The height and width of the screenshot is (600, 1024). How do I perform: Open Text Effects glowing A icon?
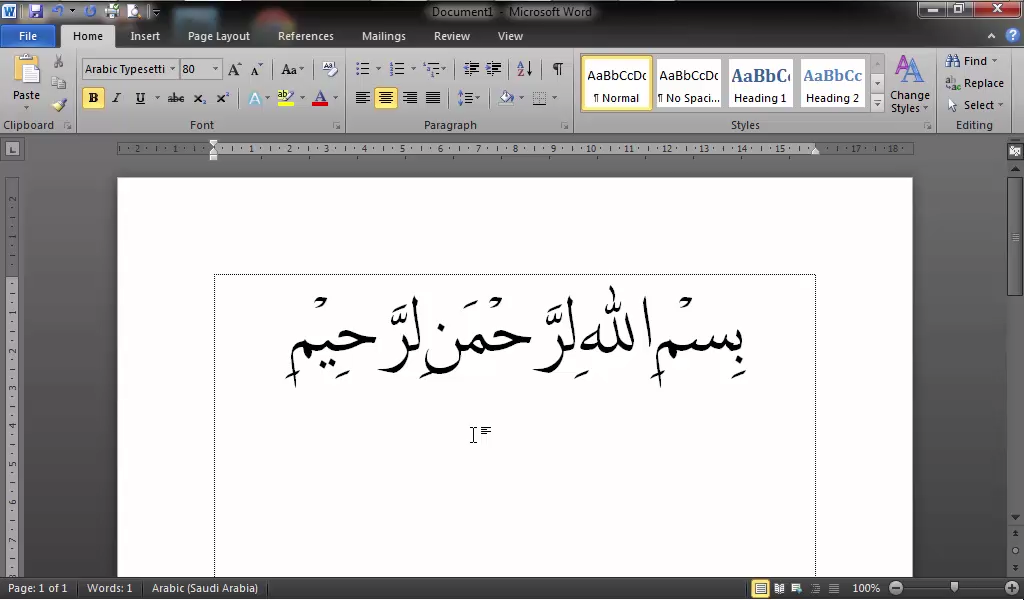[x=254, y=99]
